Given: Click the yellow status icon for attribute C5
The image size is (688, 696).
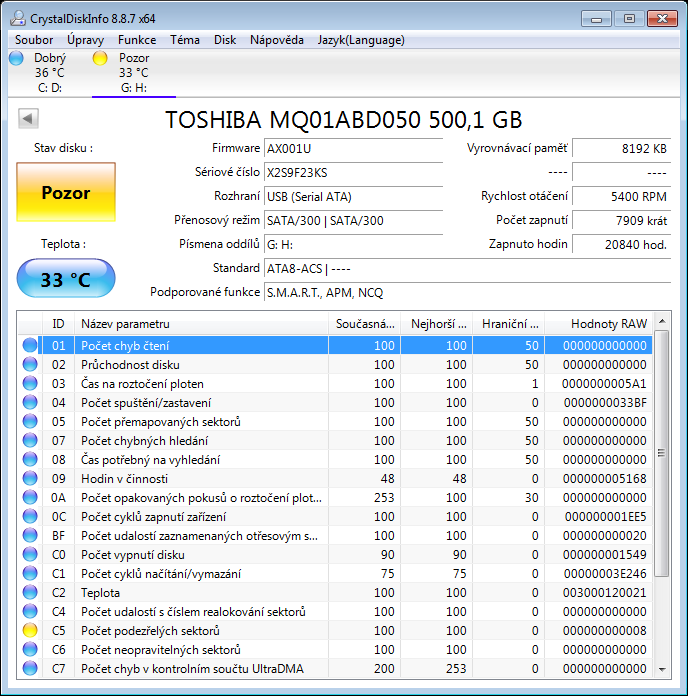Looking at the screenshot, I should click(30, 631).
